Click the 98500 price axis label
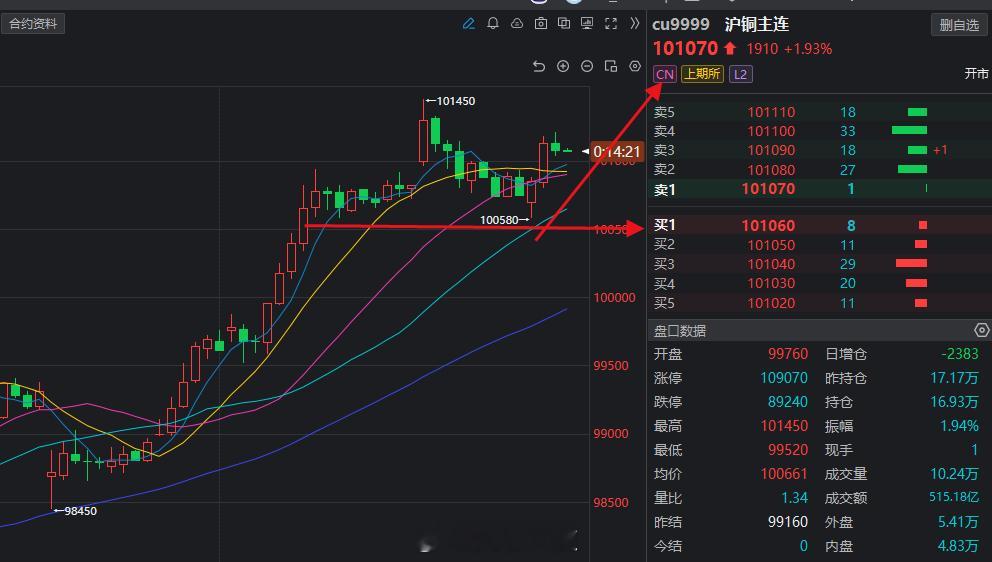 (x=611, y=503)
